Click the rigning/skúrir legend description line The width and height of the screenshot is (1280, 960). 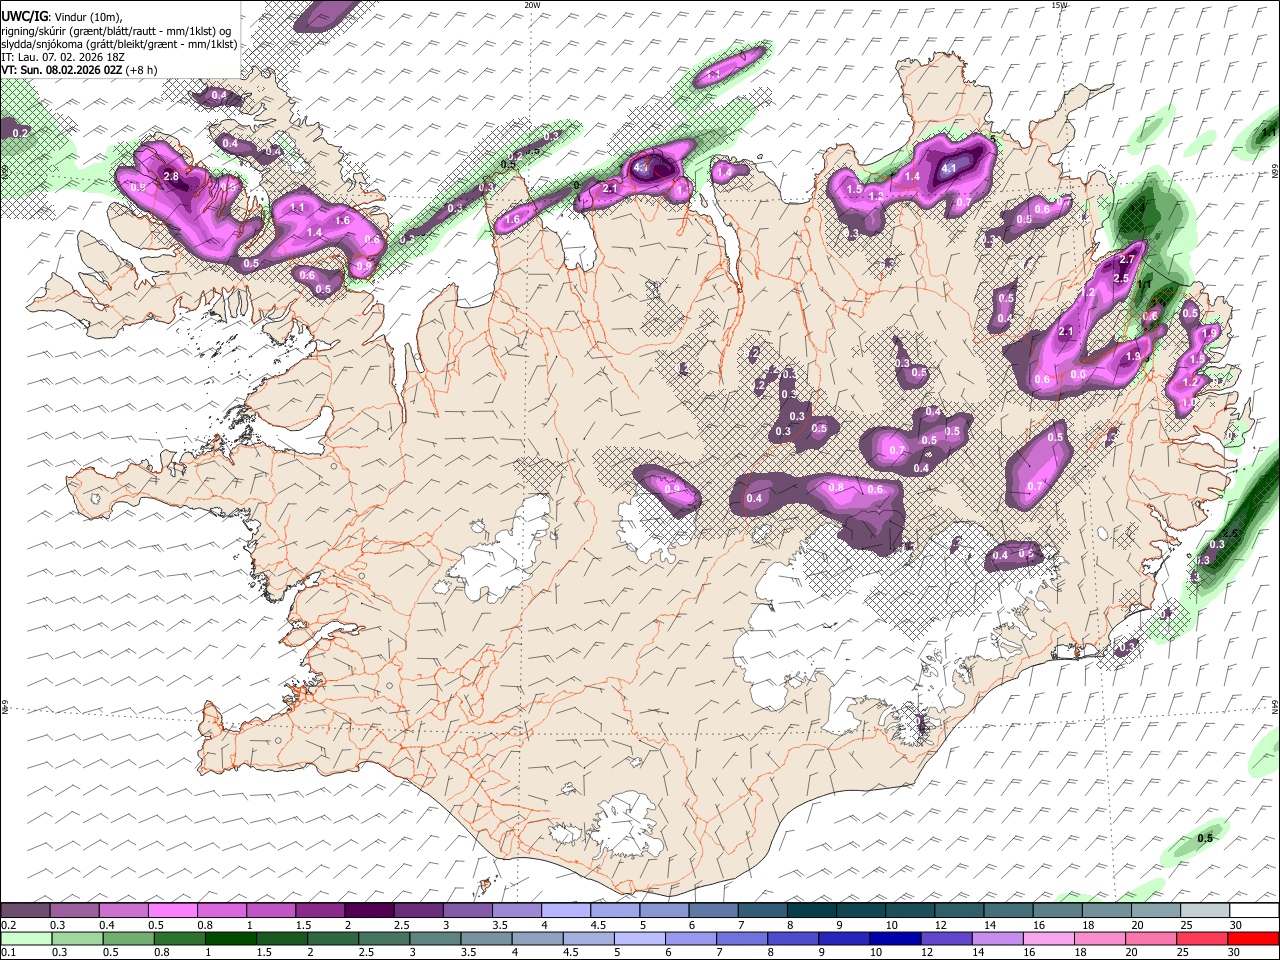click(x=115, y=31)
